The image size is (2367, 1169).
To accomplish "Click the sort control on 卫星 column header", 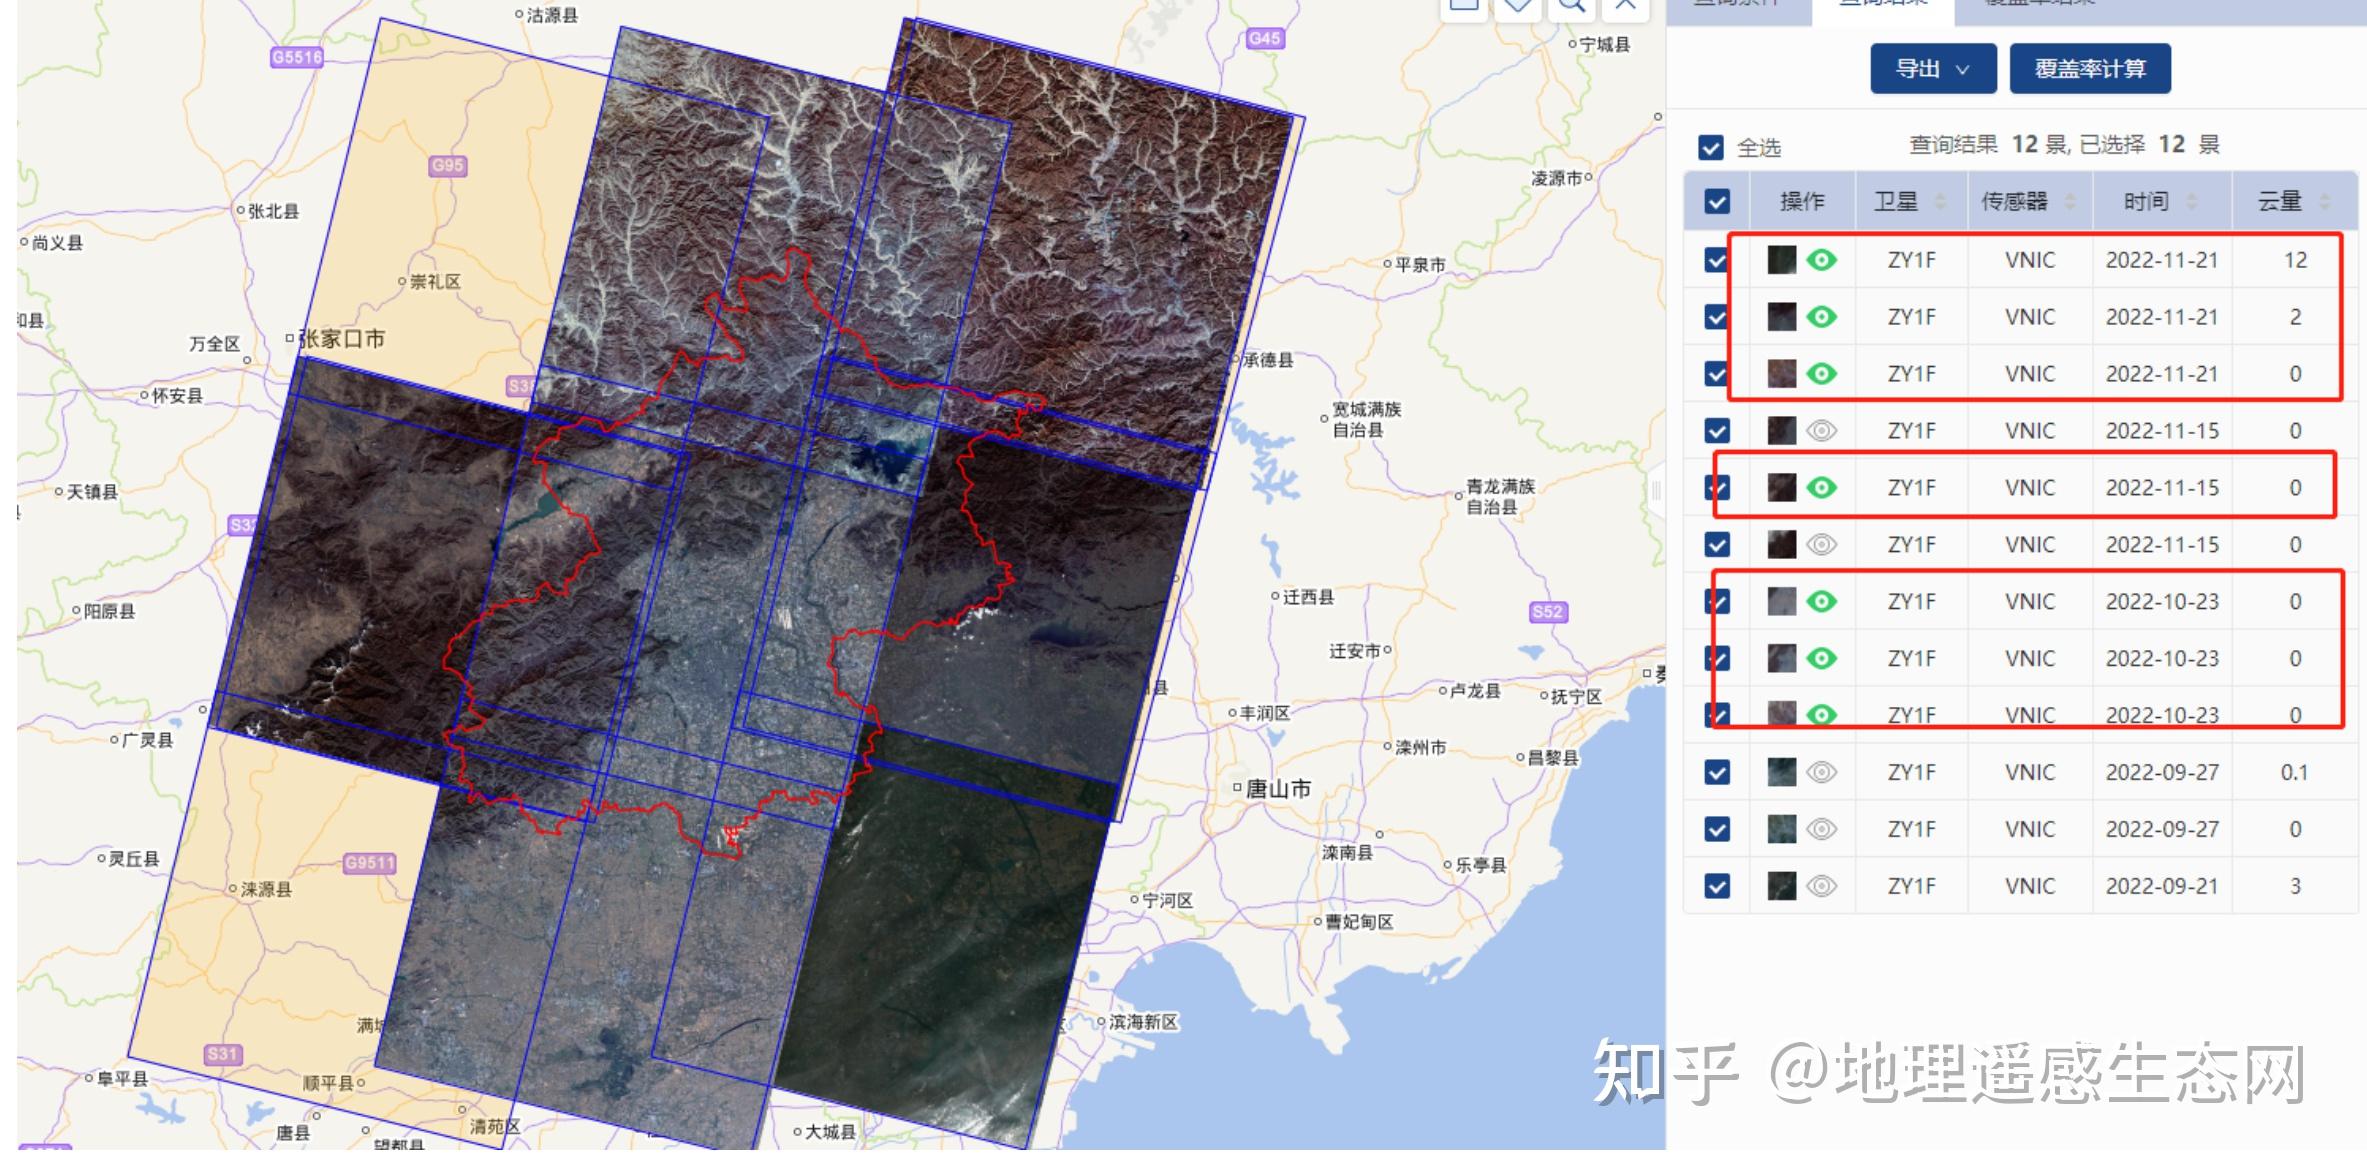I will point(1942,201).
